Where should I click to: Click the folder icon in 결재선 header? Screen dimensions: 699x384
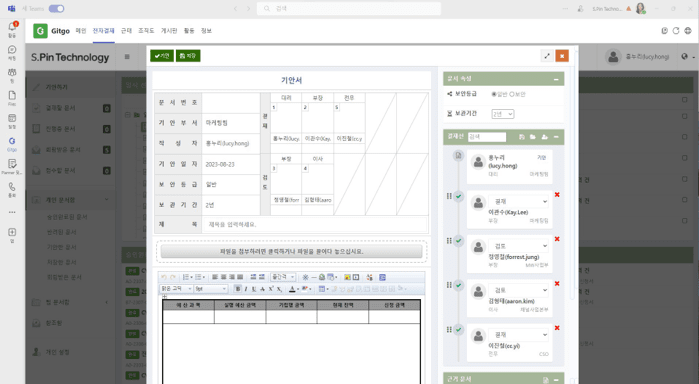click(x=533, y=137)
